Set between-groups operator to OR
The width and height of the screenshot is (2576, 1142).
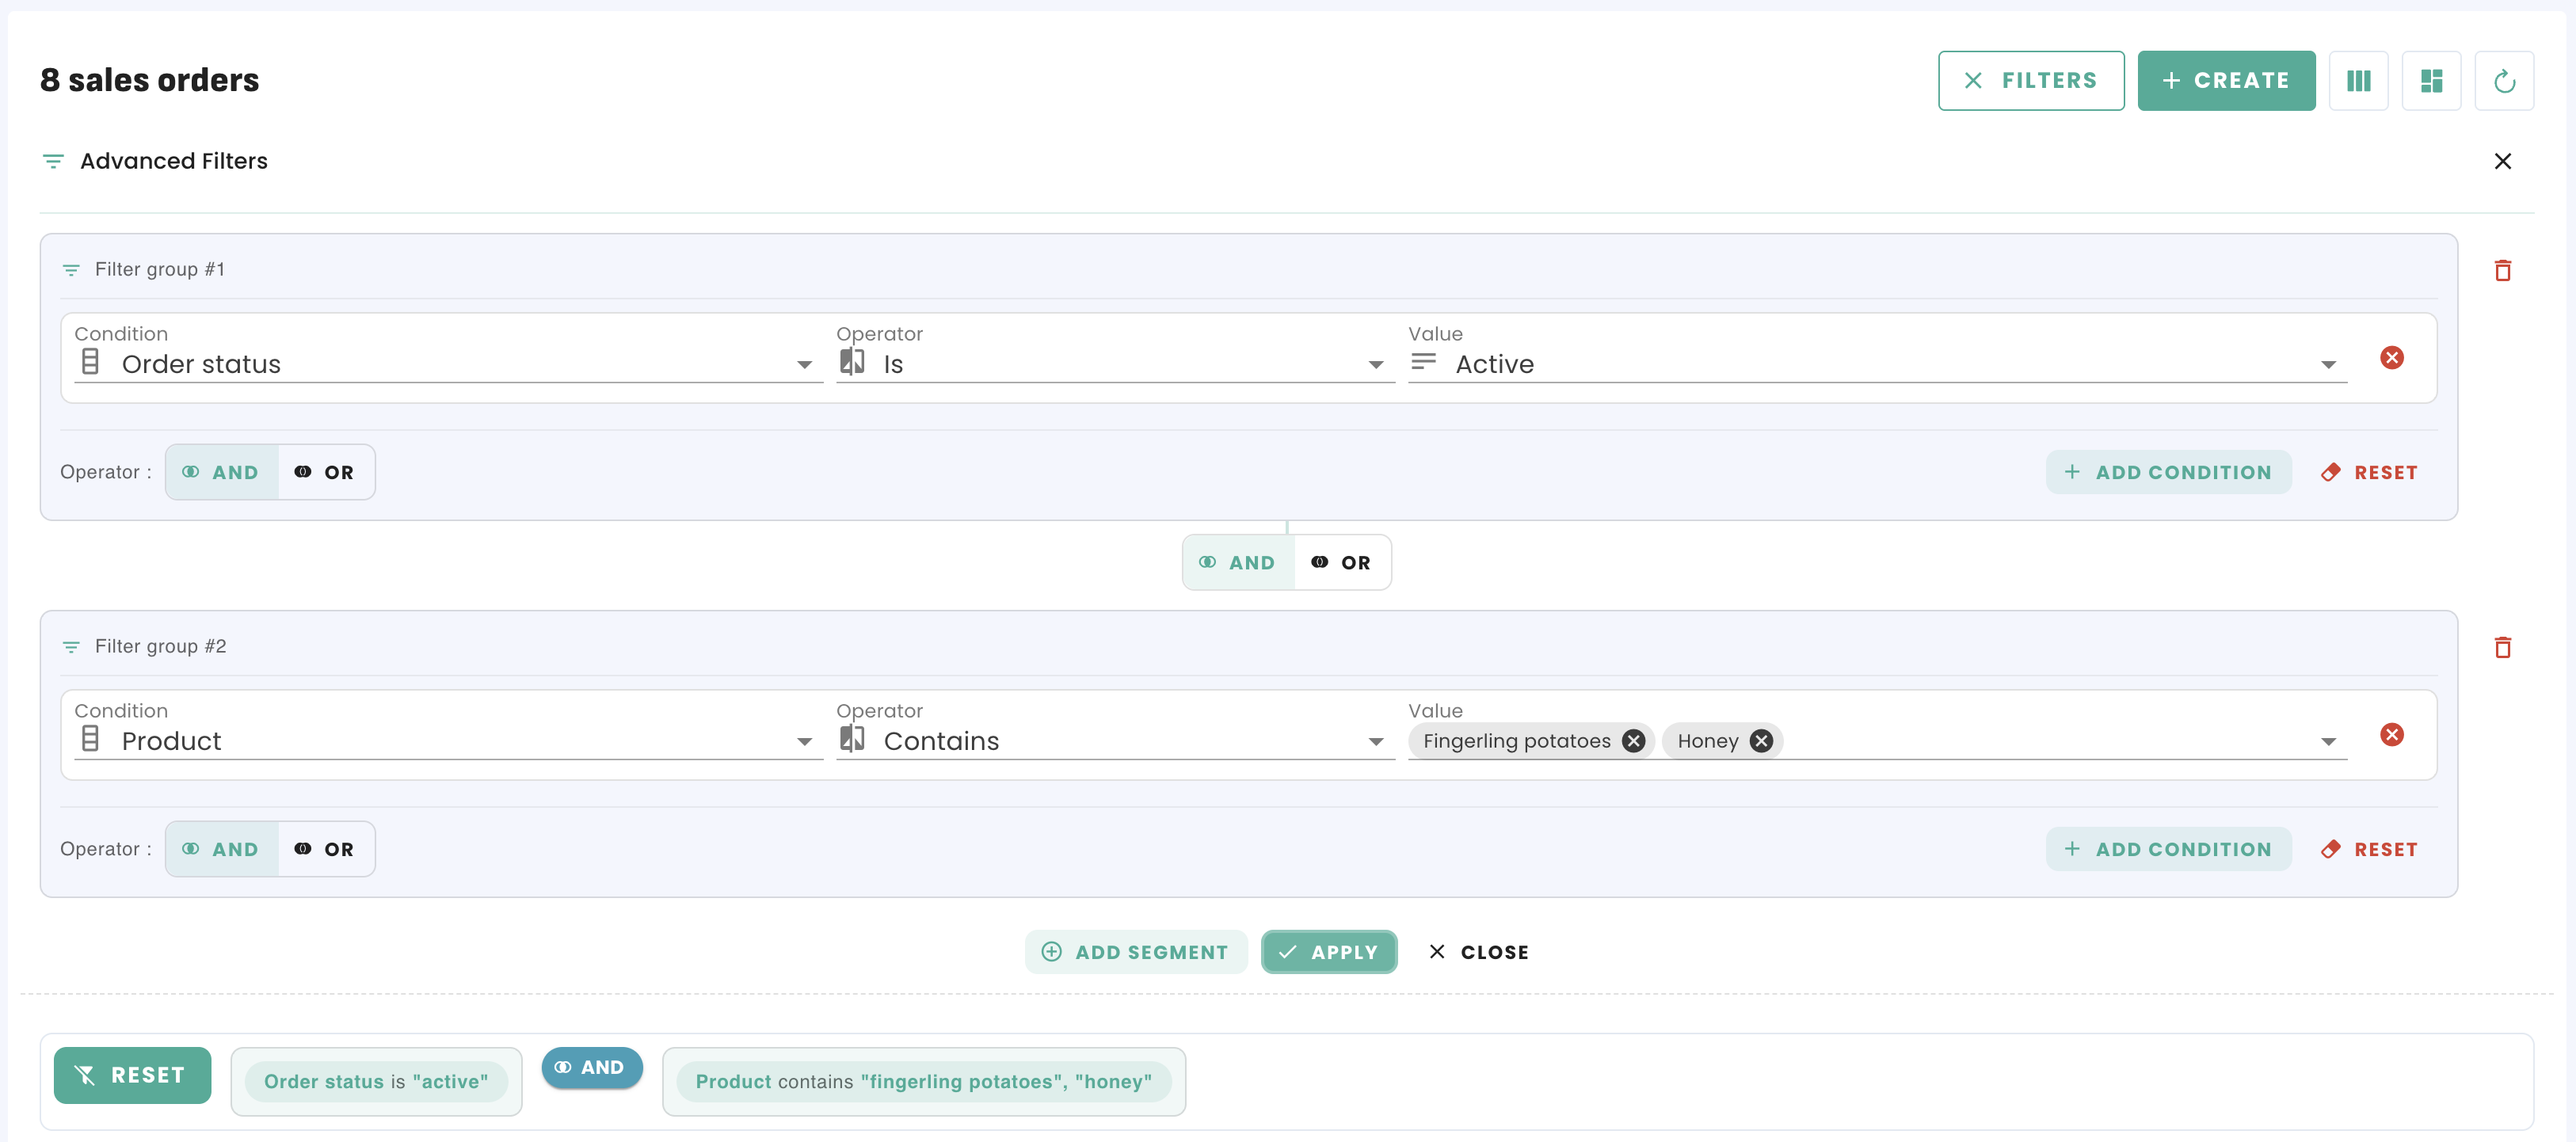pyautogui.click(x=1342, y=562)
